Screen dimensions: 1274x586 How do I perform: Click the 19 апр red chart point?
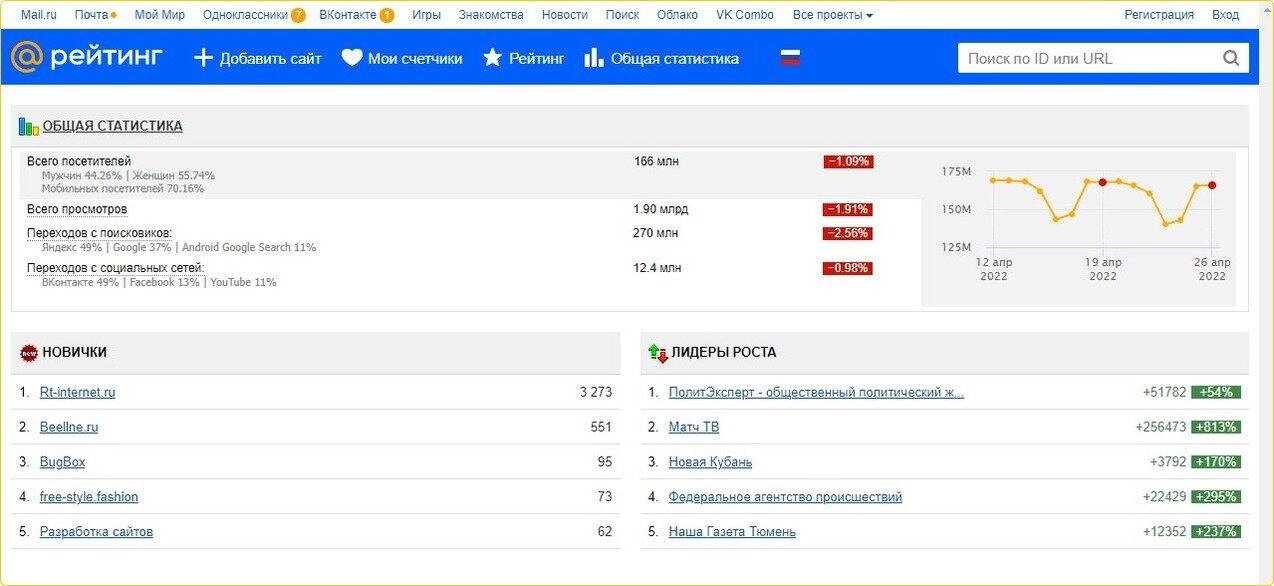click(x=1102, y=182)
